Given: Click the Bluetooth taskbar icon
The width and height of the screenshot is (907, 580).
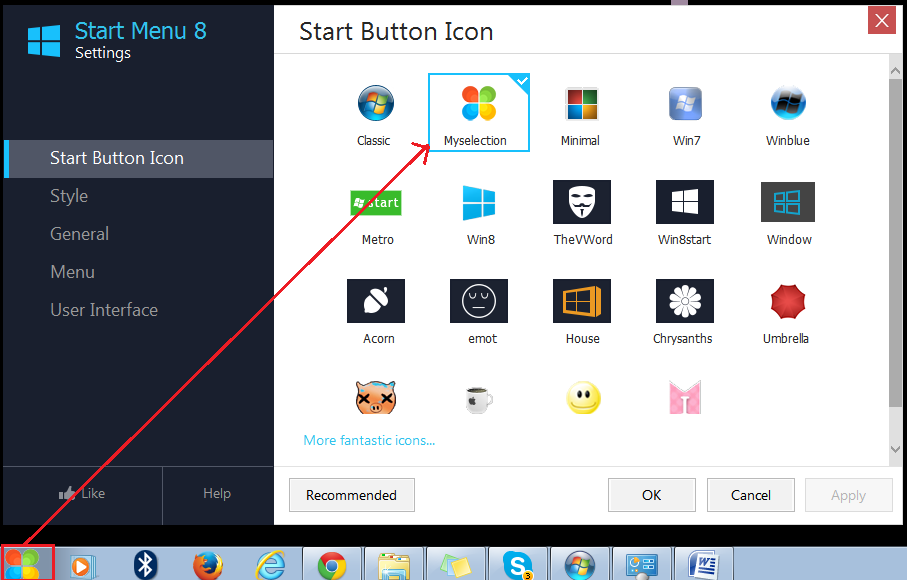Looking at the screenshot, I should click(145, 564).
